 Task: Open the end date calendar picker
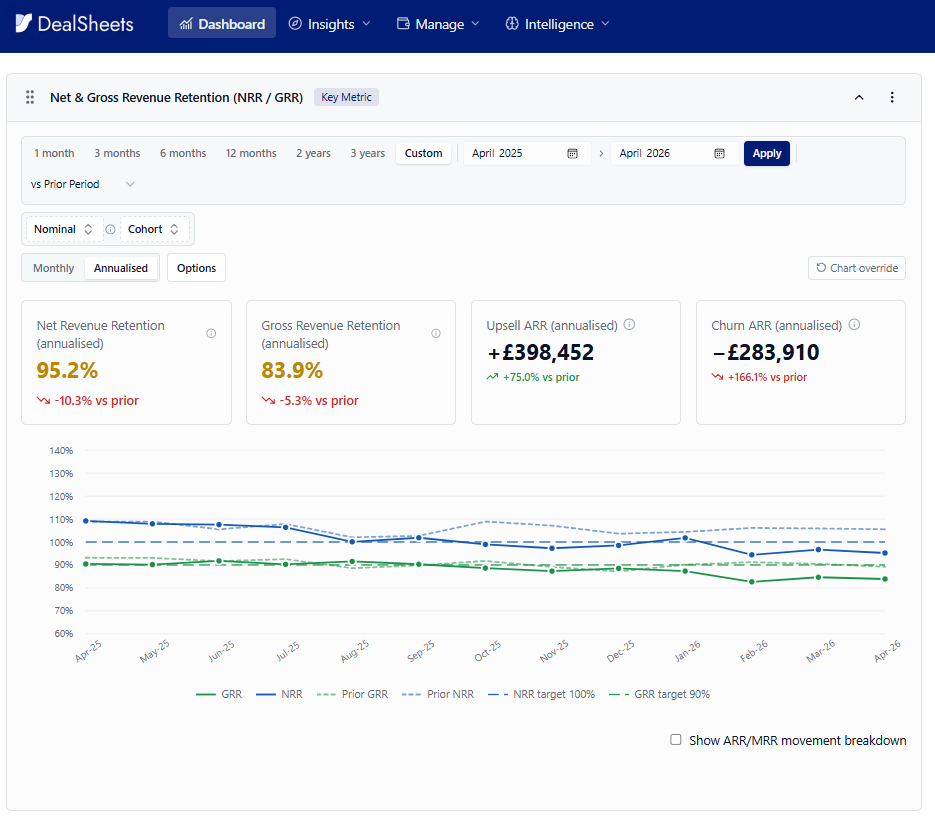point(720,153)
